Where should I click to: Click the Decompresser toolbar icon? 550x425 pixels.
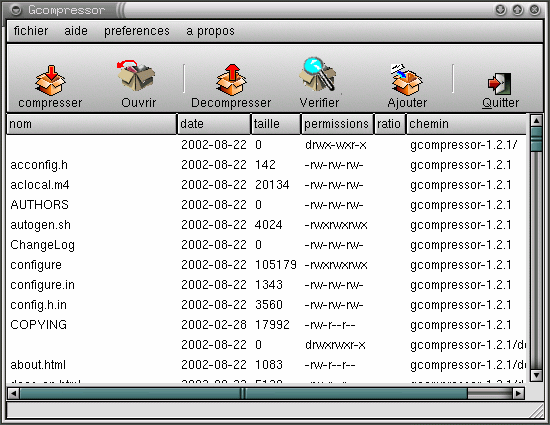pos(231,80)
